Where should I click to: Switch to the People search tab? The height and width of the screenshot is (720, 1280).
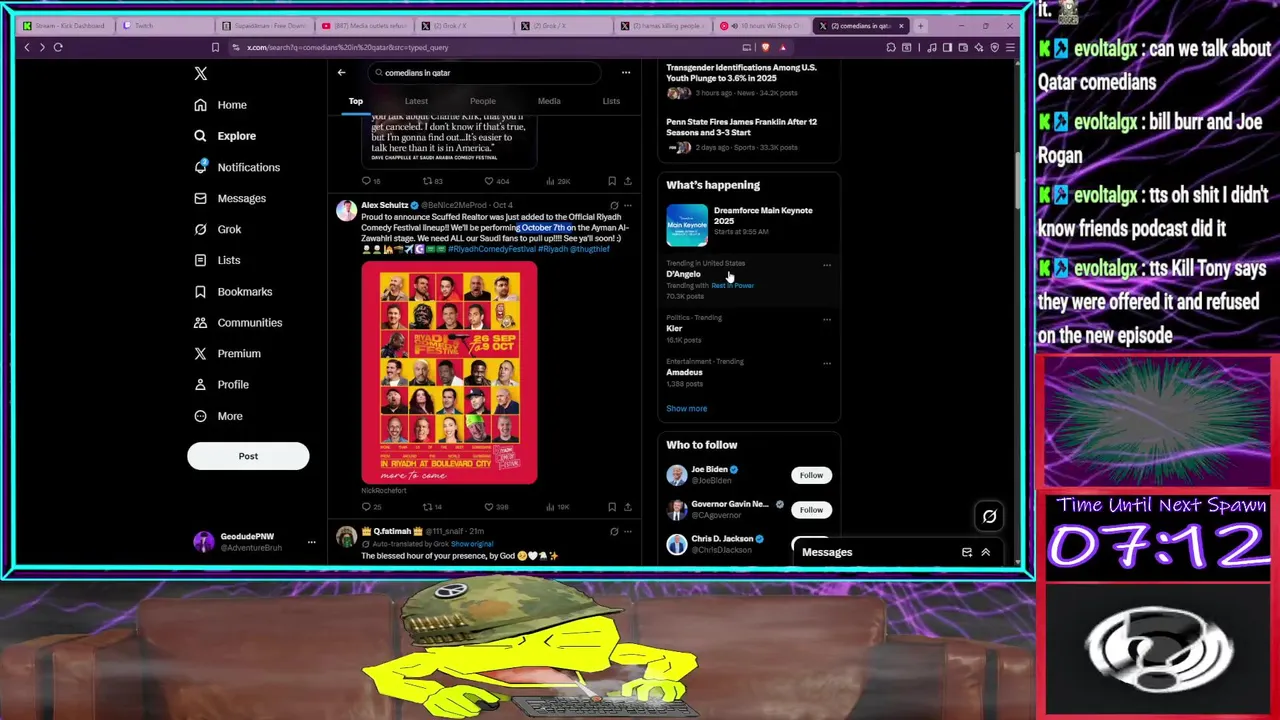(482, 101)
